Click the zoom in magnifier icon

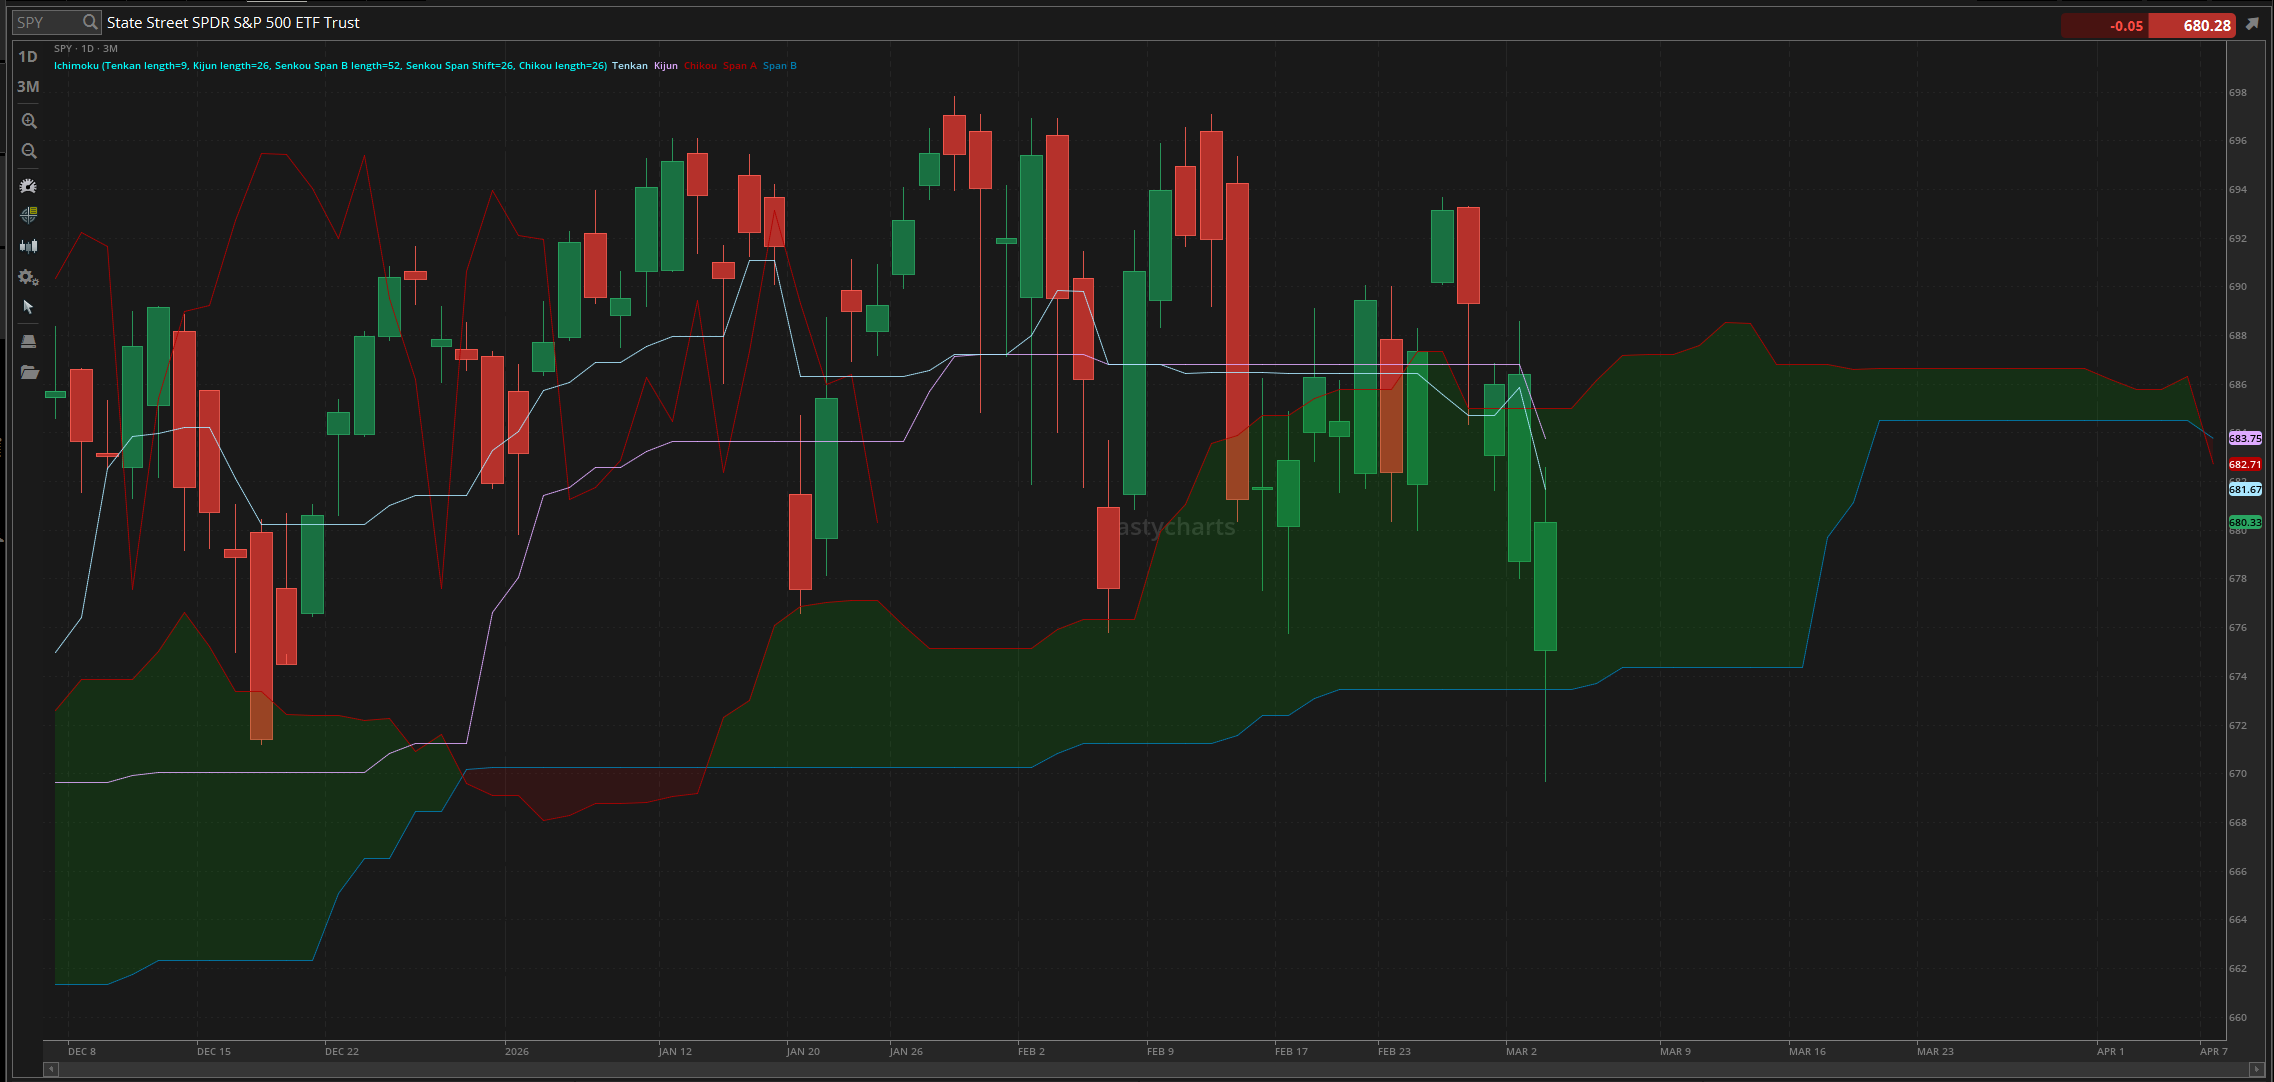click(29, 121)
